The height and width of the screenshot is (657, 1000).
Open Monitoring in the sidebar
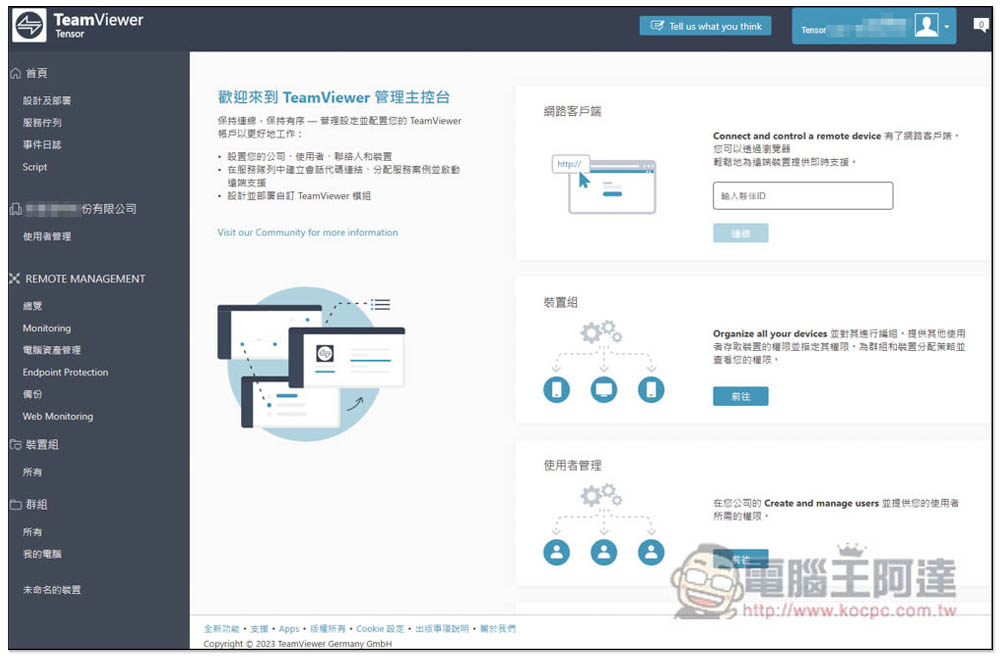47,328
